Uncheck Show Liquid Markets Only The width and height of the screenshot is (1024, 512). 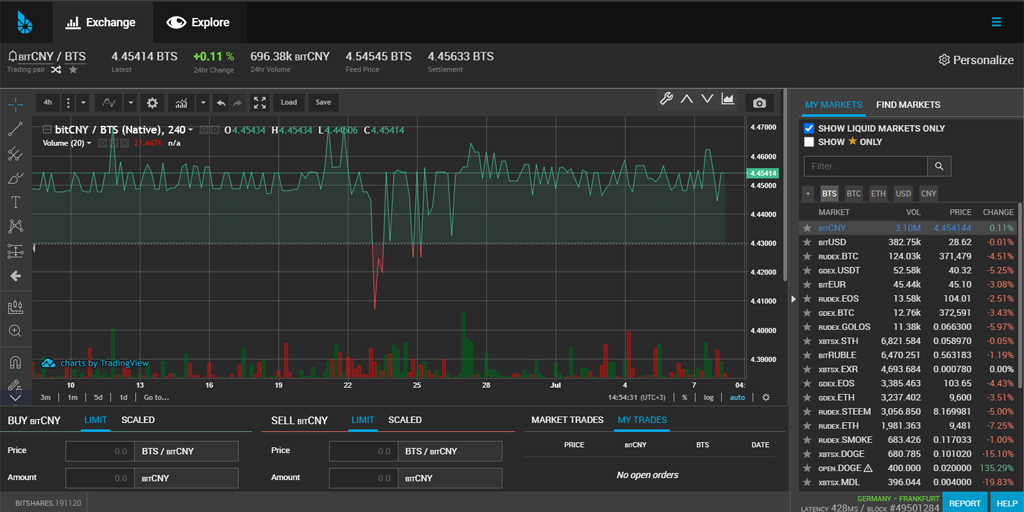pyautogui.click(x=809, y=129)
